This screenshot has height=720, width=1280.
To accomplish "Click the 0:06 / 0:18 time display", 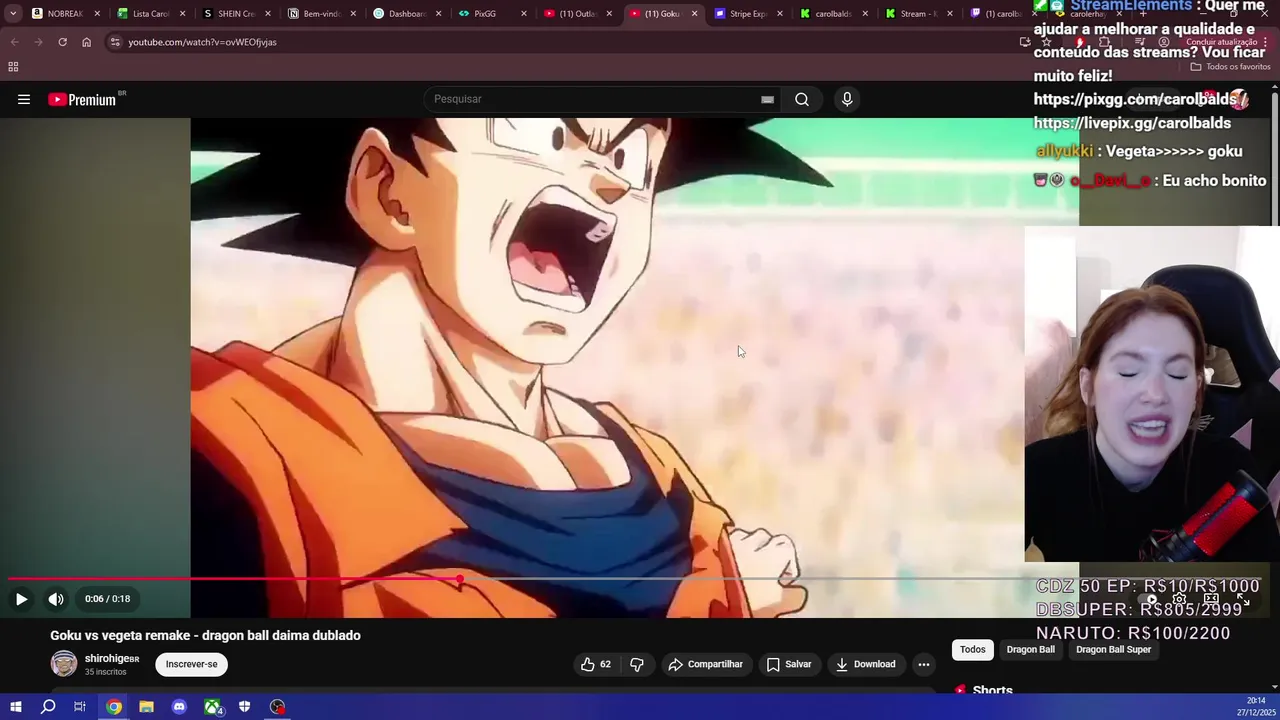I will coord(107,599).
